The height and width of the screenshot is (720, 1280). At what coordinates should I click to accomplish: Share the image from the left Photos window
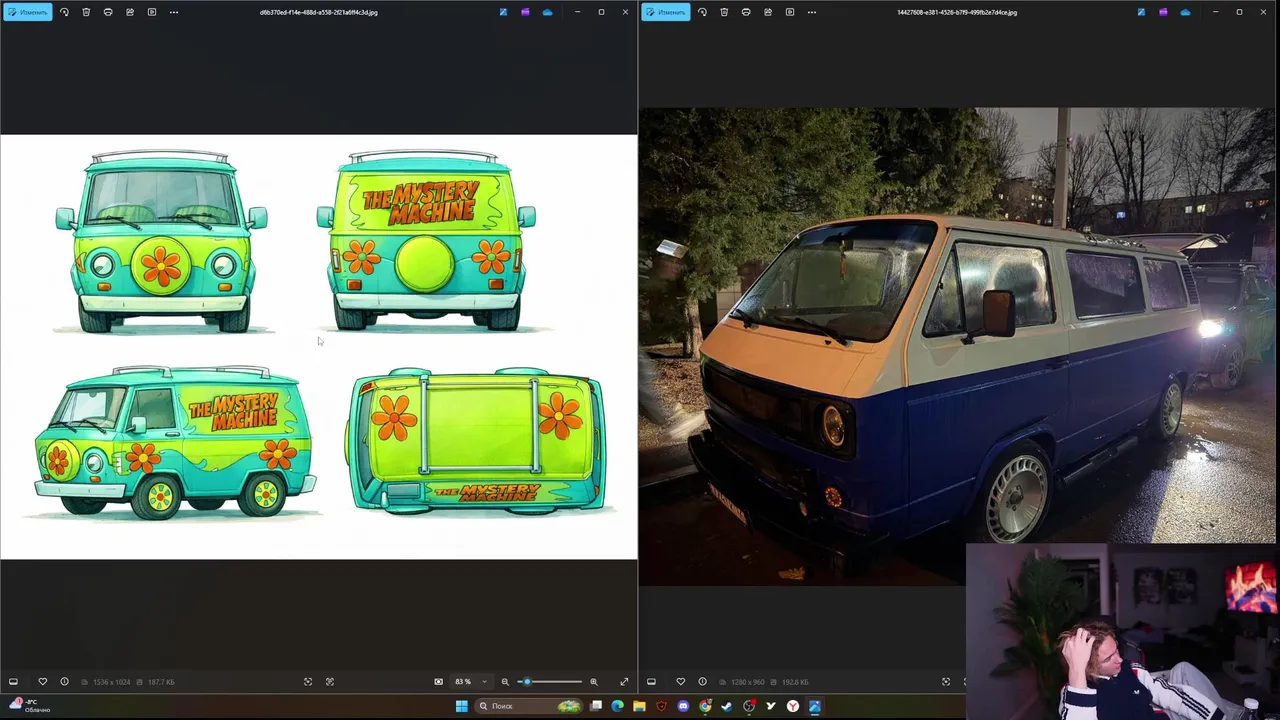(130, 12)
